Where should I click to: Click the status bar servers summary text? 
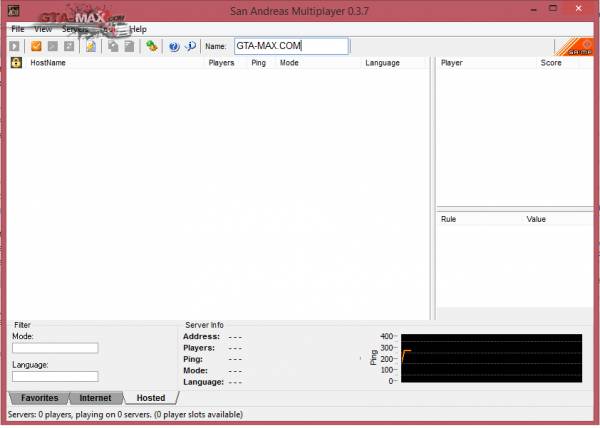click(x=125, y=415)
